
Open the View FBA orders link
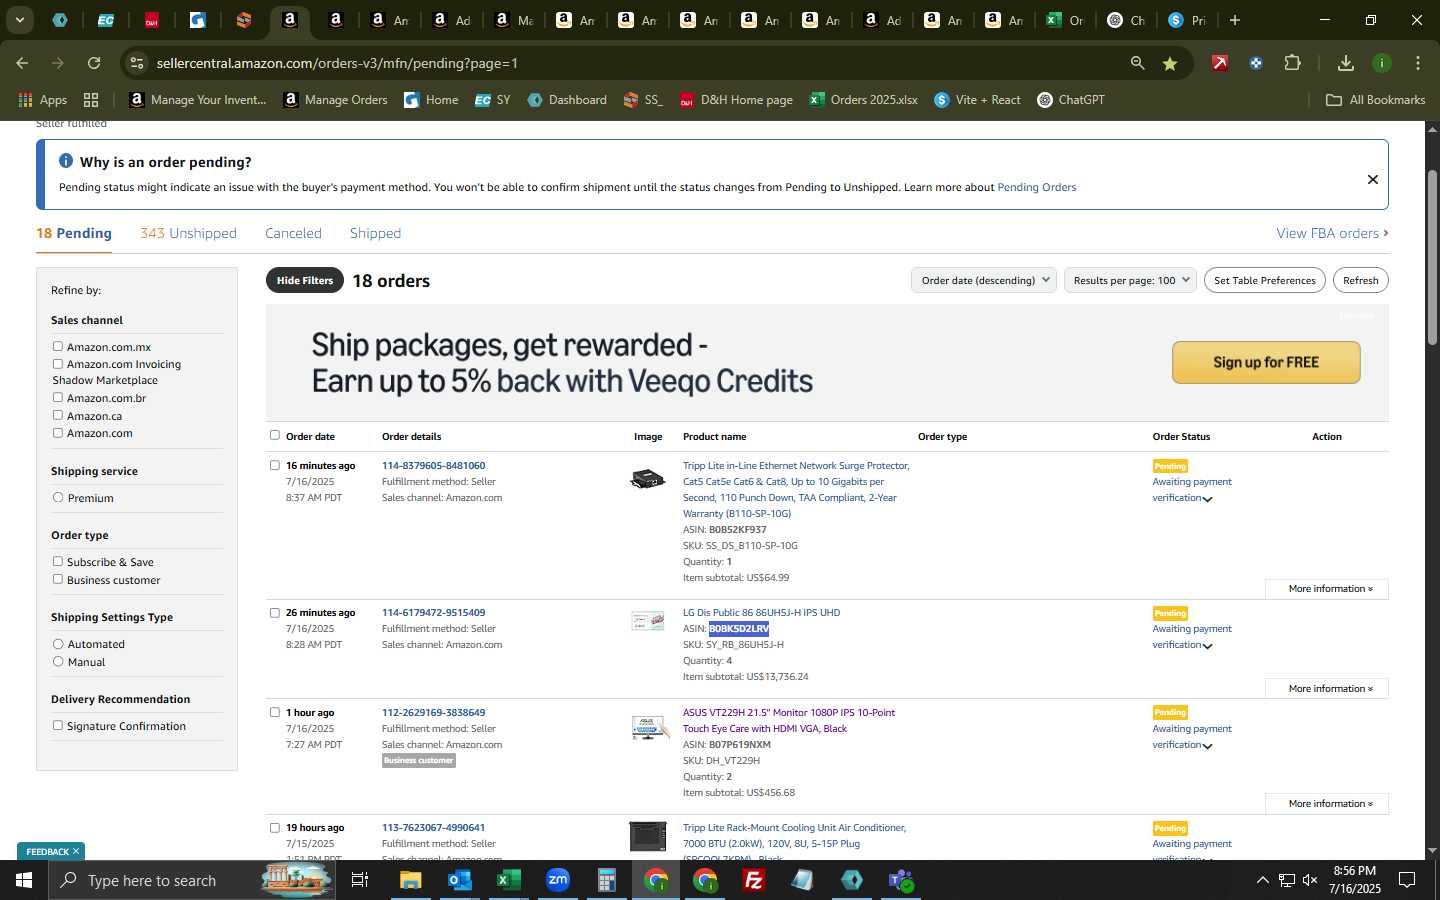[x=1332, y=233]
